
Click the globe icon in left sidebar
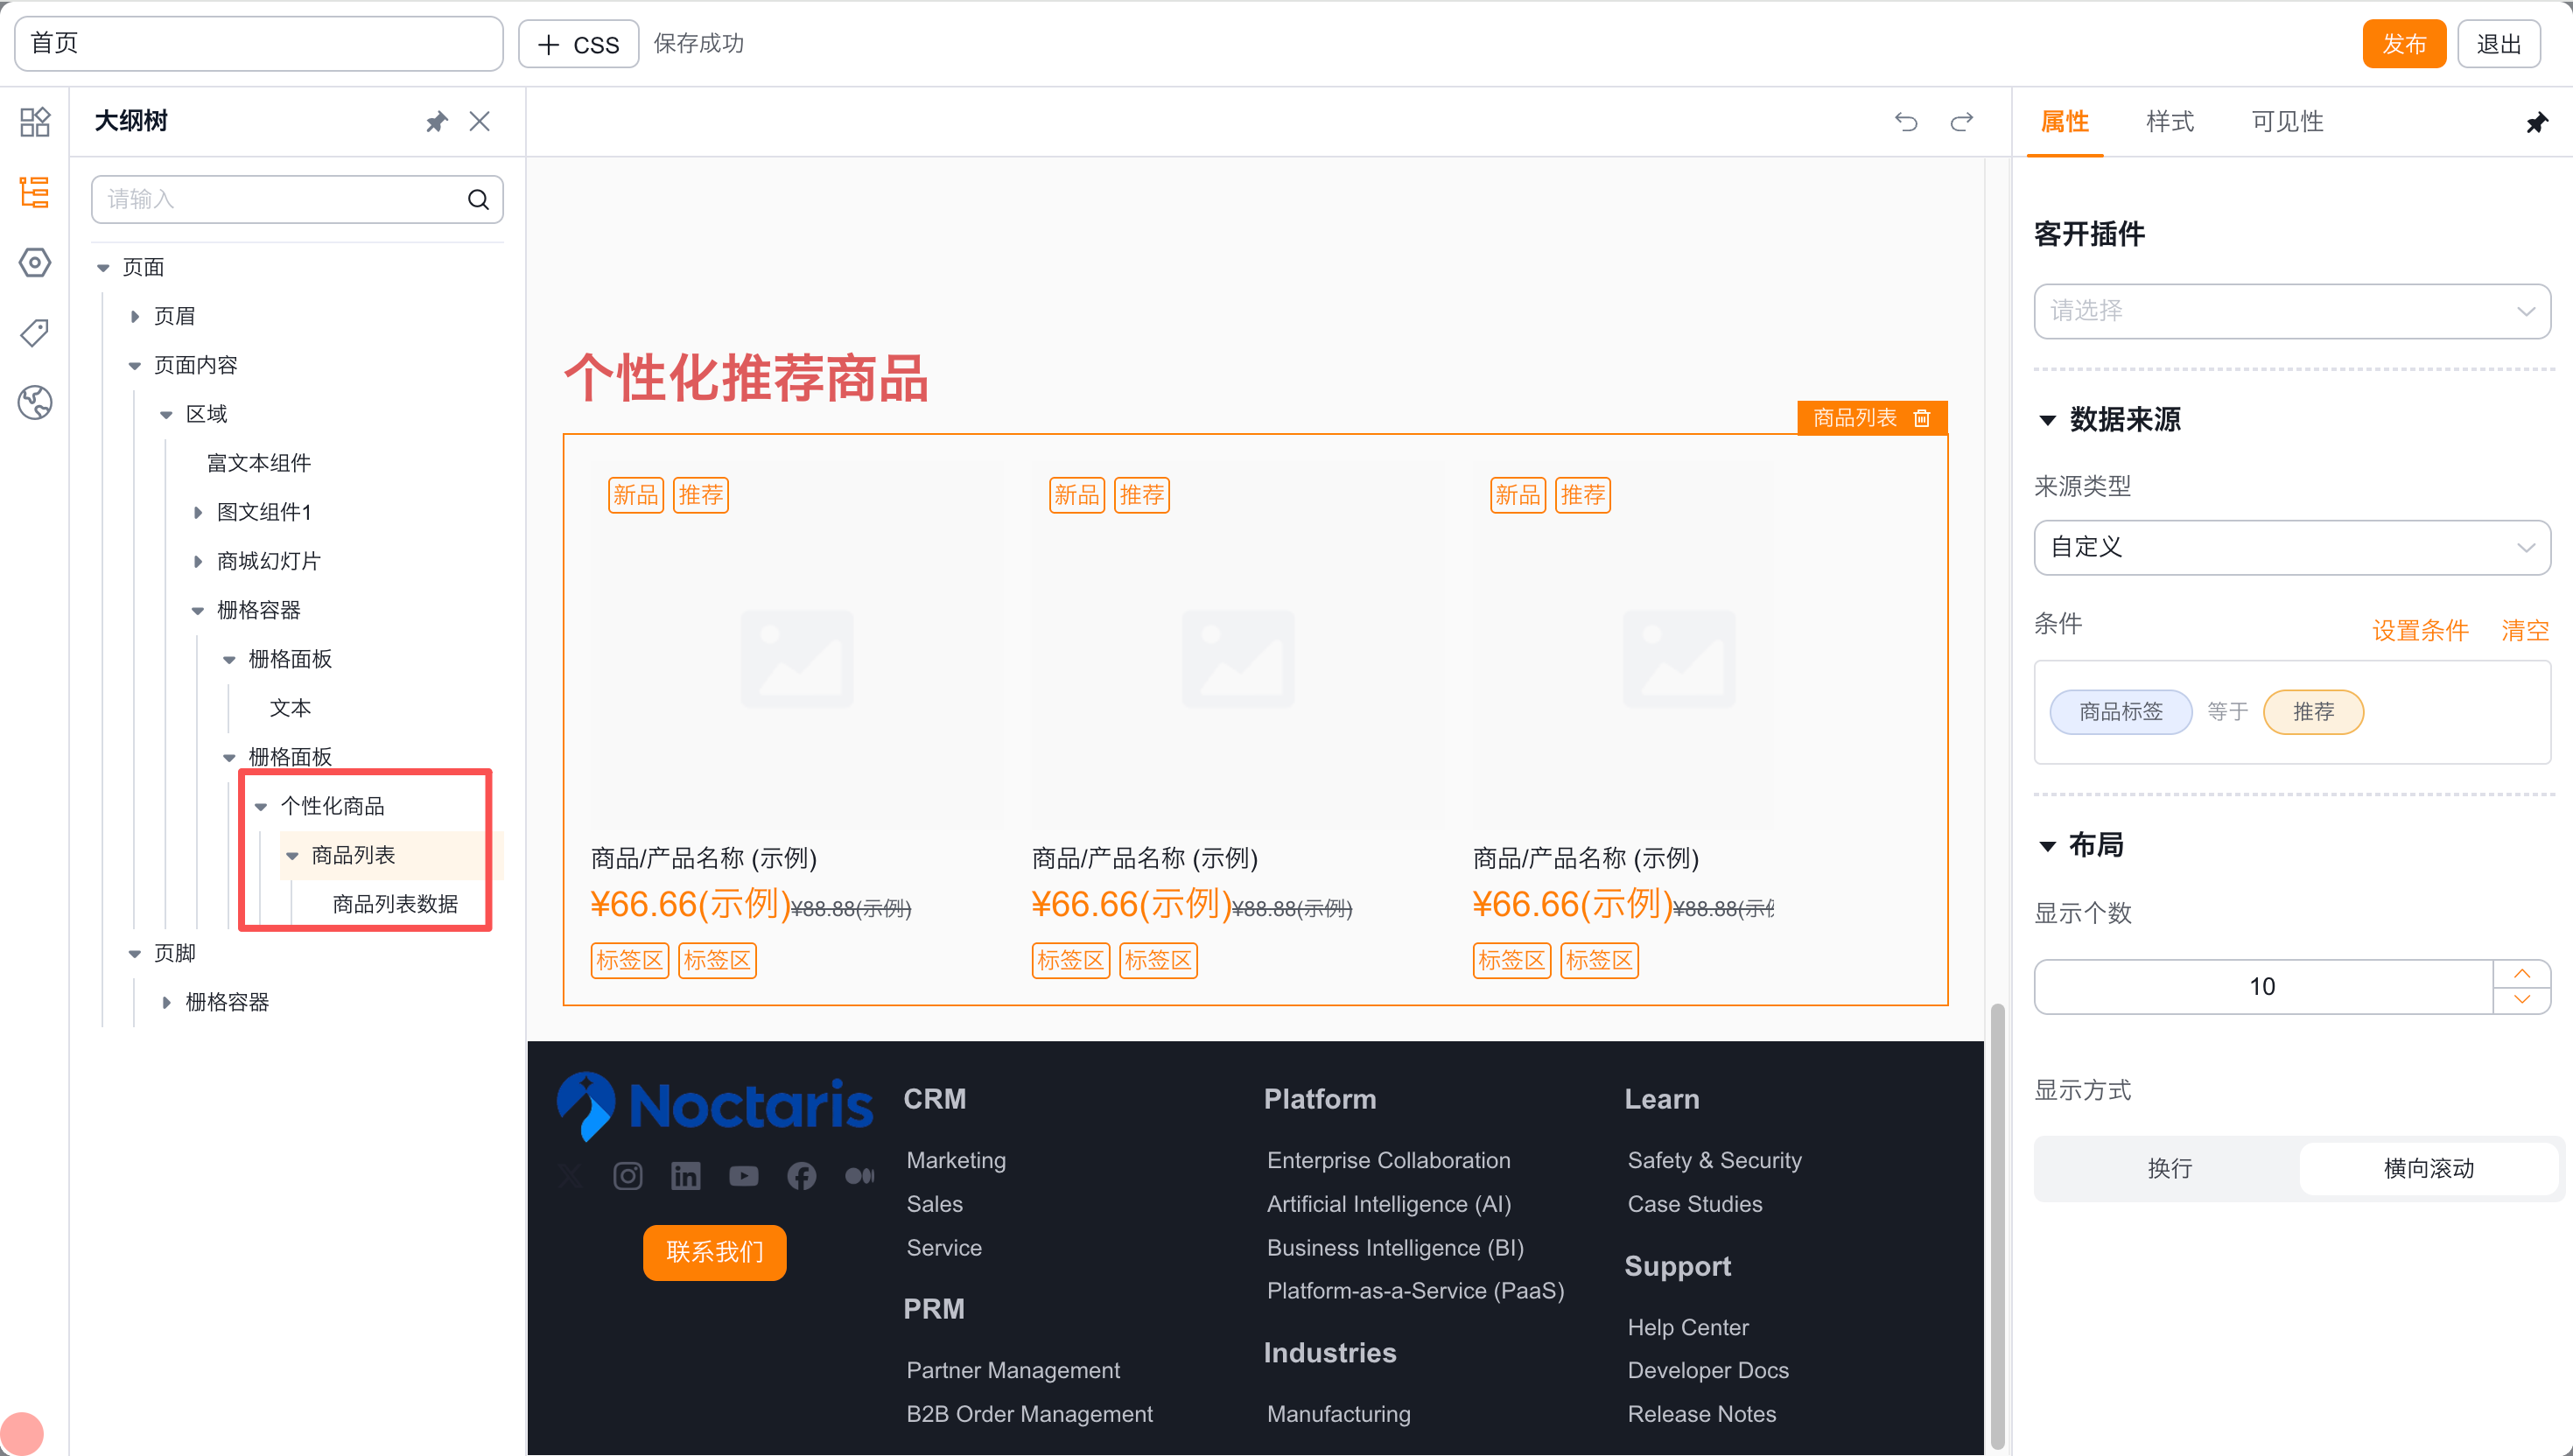click(x=34, y=402)
